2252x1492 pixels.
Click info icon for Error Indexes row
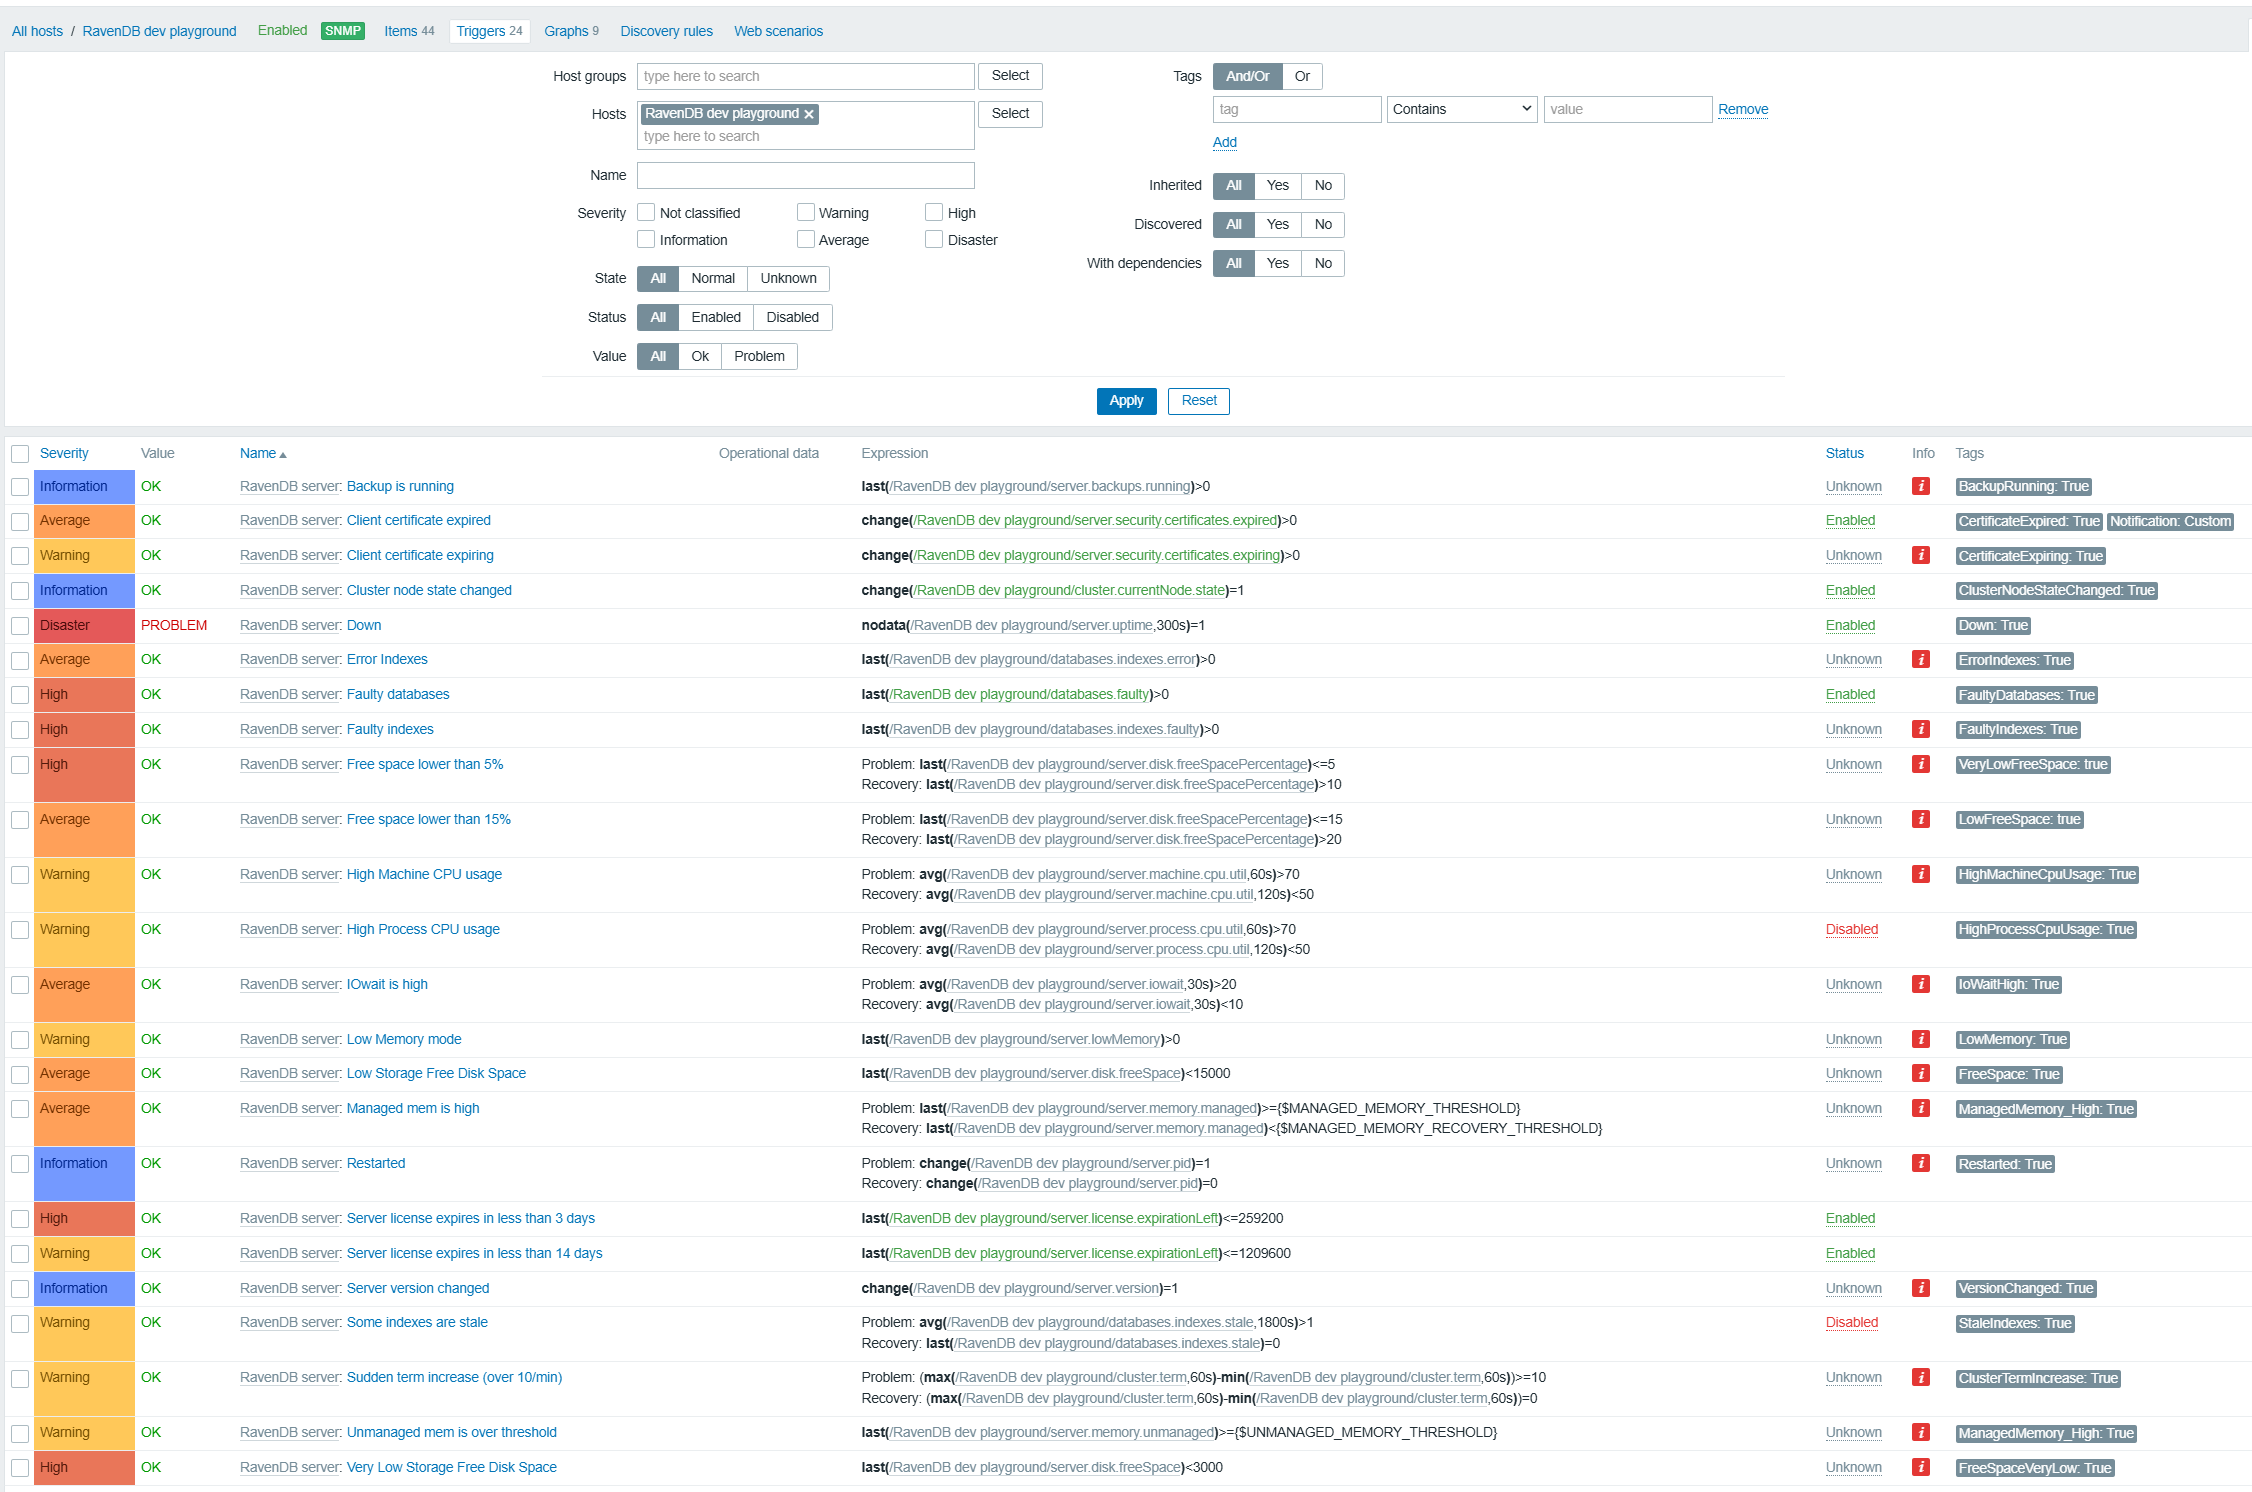[1920, 659]
